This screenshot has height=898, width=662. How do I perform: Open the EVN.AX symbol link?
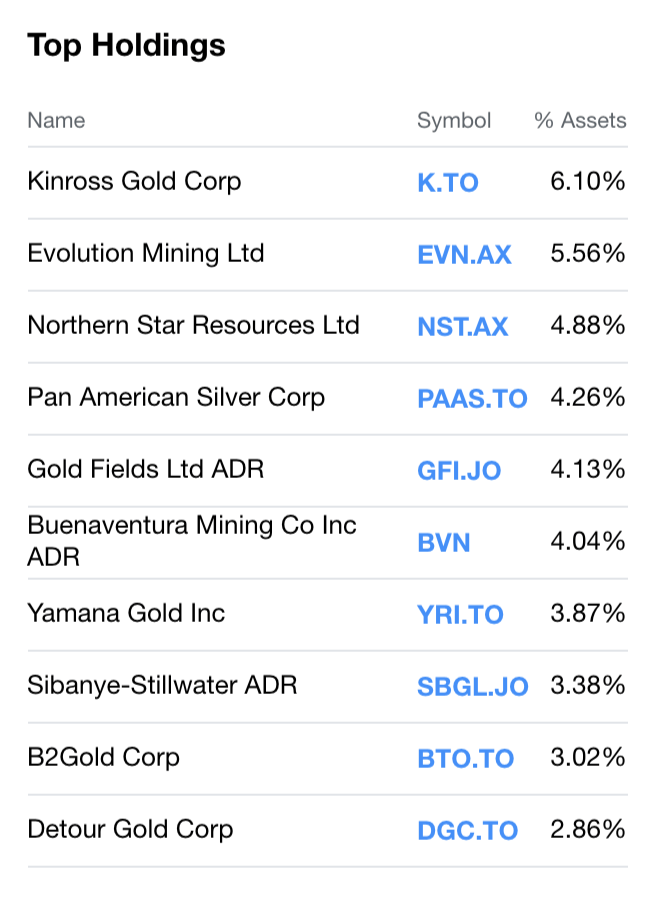tap(464, 255)
